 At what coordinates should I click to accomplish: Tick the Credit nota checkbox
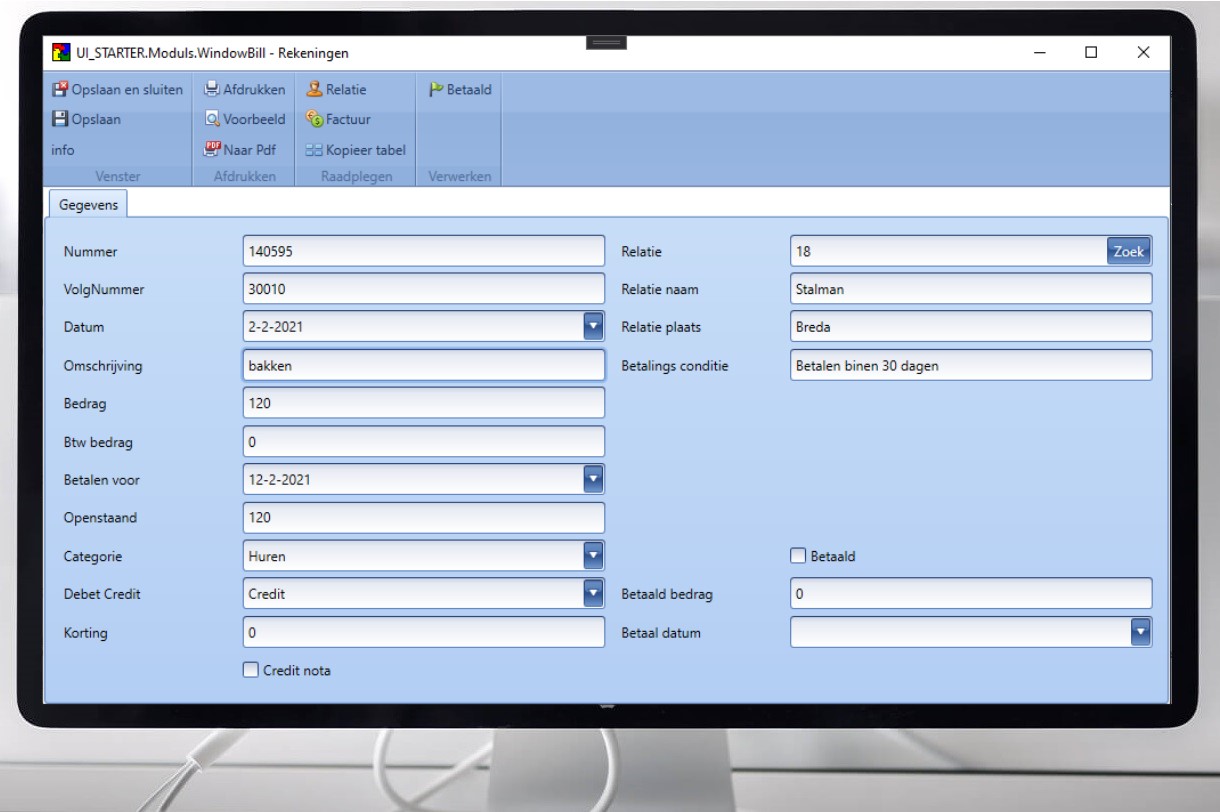coord(251,670)
